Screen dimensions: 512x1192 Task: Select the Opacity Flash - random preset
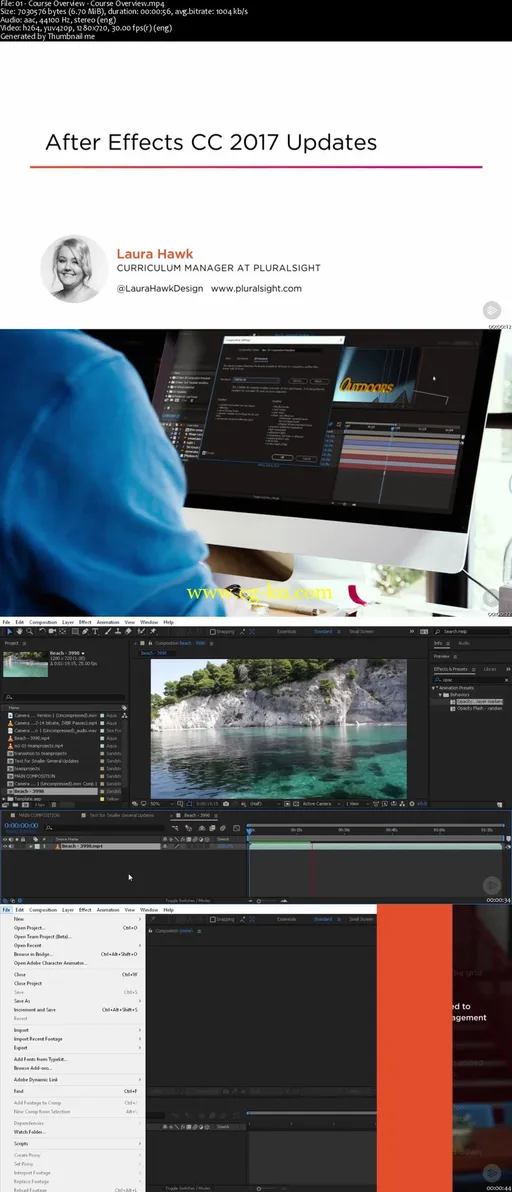point(478,709)
